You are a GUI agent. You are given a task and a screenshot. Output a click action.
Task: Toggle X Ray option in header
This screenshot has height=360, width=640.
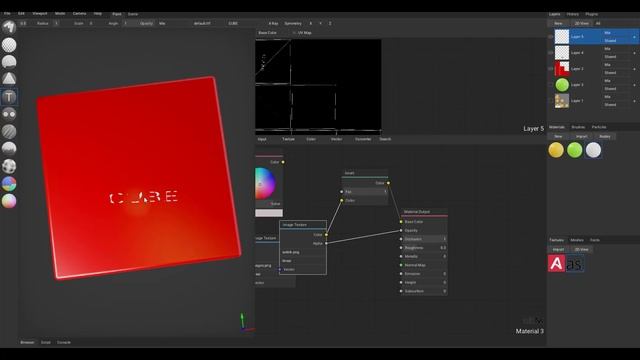pos(273,23)
